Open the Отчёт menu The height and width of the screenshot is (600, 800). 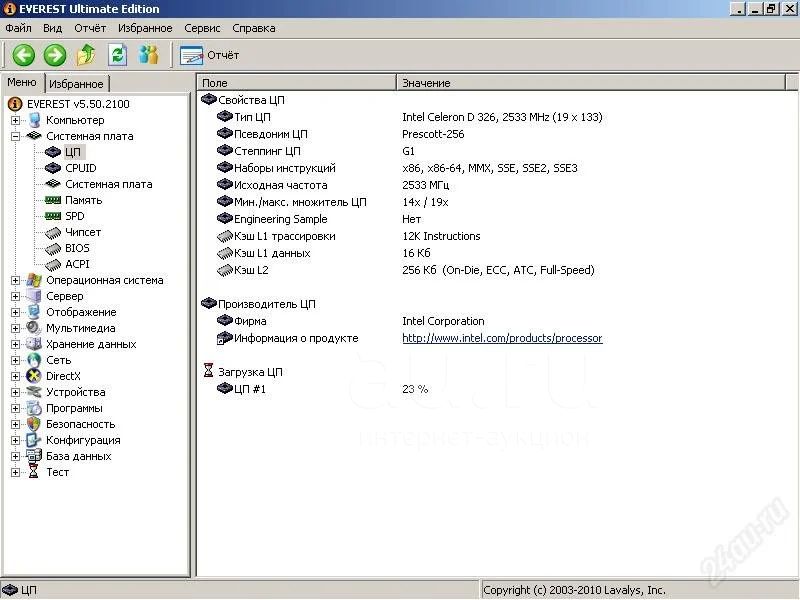[90, 28]
